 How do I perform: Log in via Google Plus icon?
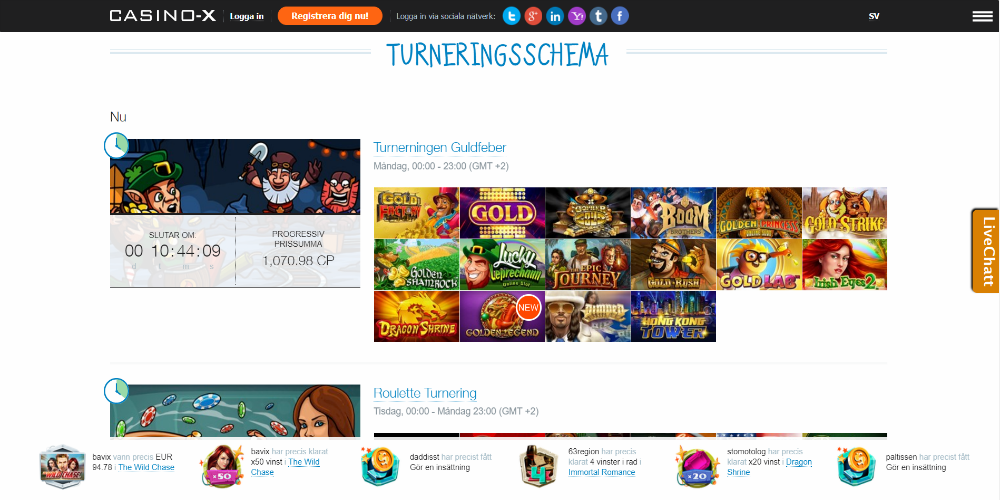point(533,16)
